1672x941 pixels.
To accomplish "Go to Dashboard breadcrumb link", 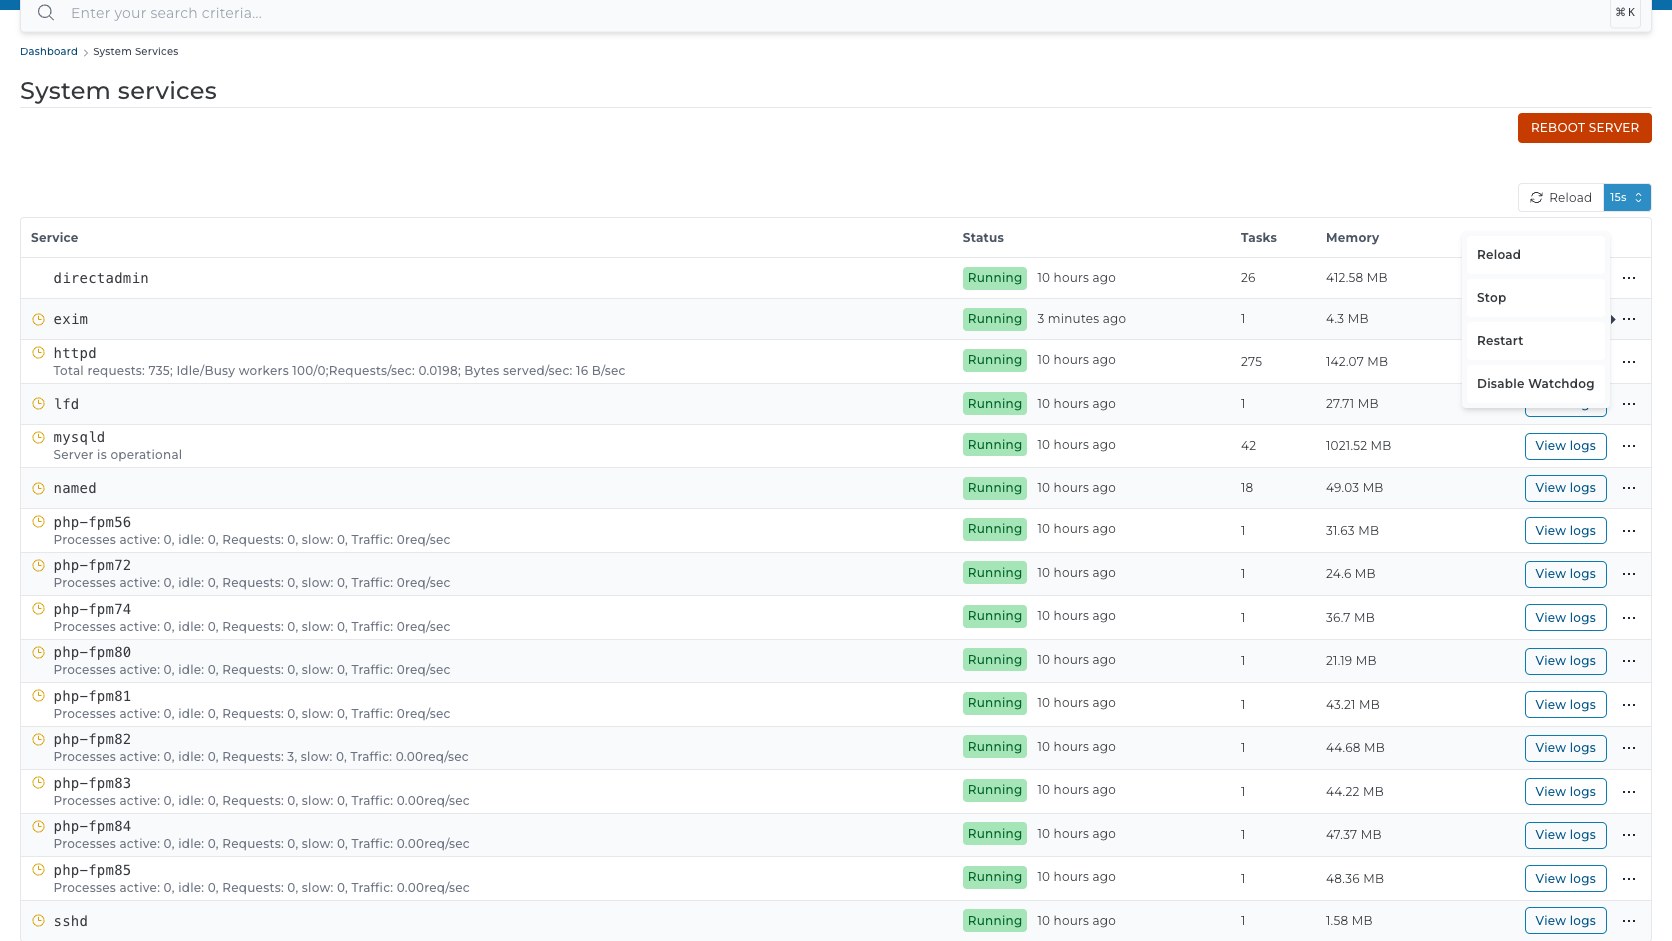I will 48,52.
